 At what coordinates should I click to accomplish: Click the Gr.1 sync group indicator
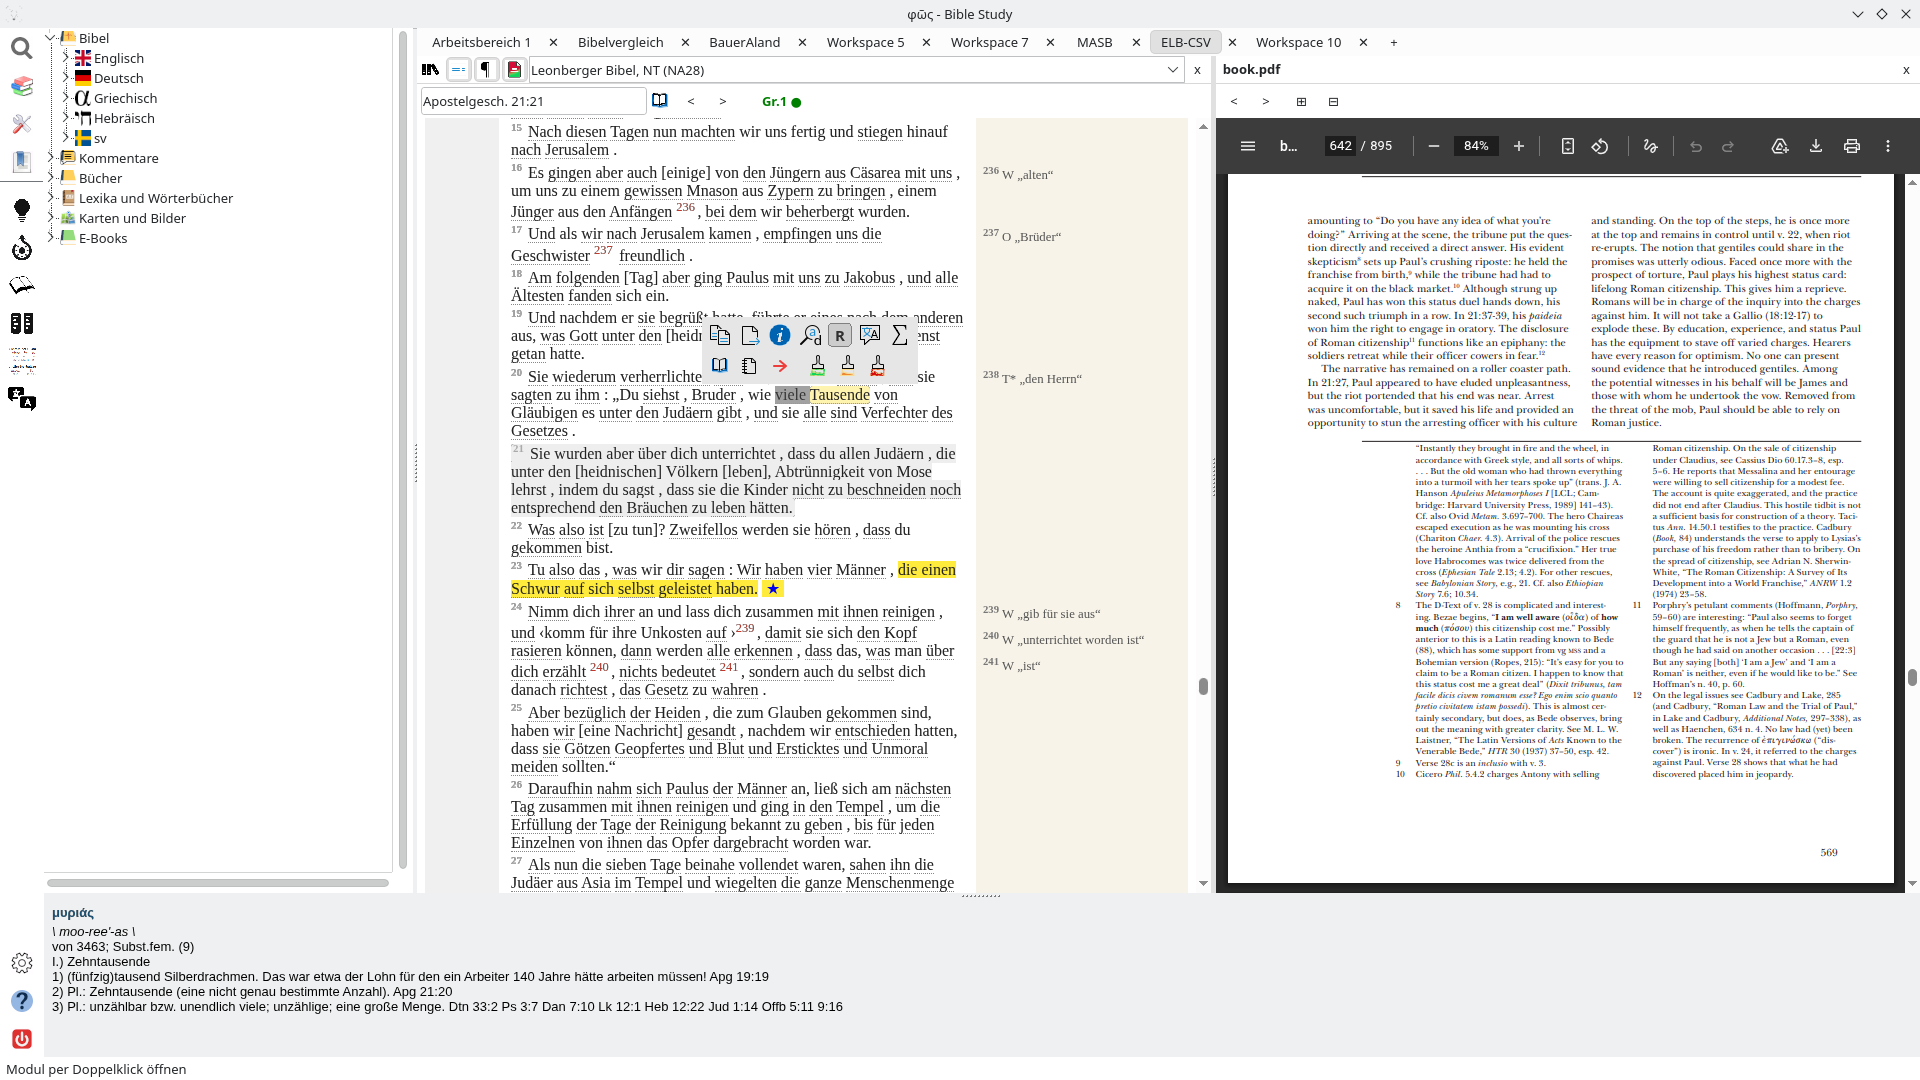(781, 102)
